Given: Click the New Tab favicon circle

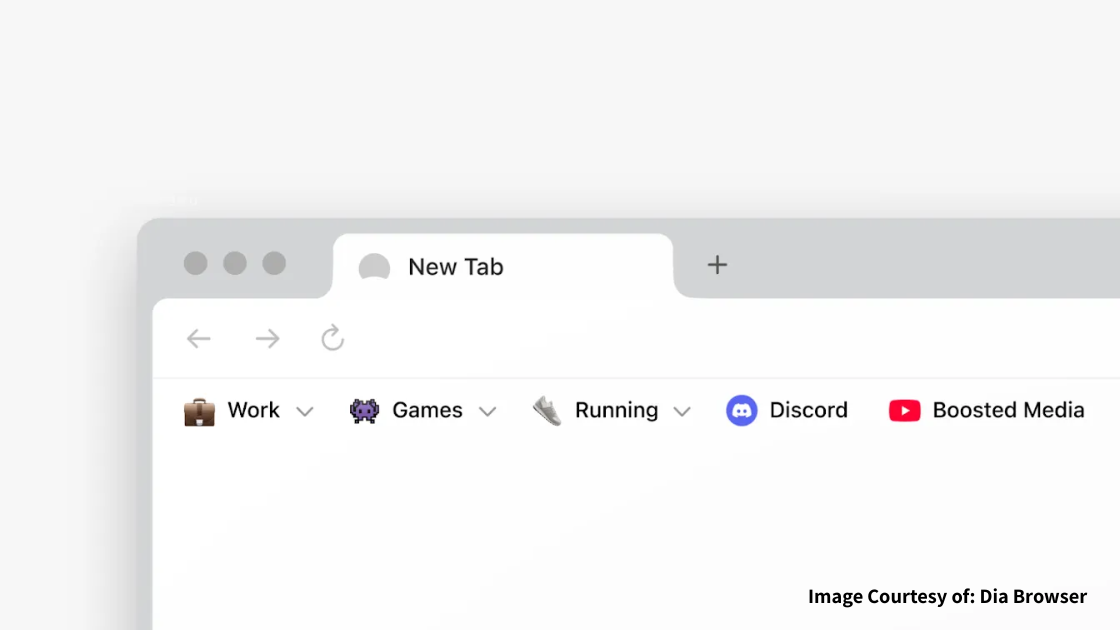Looking at the screenshot, I should click(x=374, y=268).
